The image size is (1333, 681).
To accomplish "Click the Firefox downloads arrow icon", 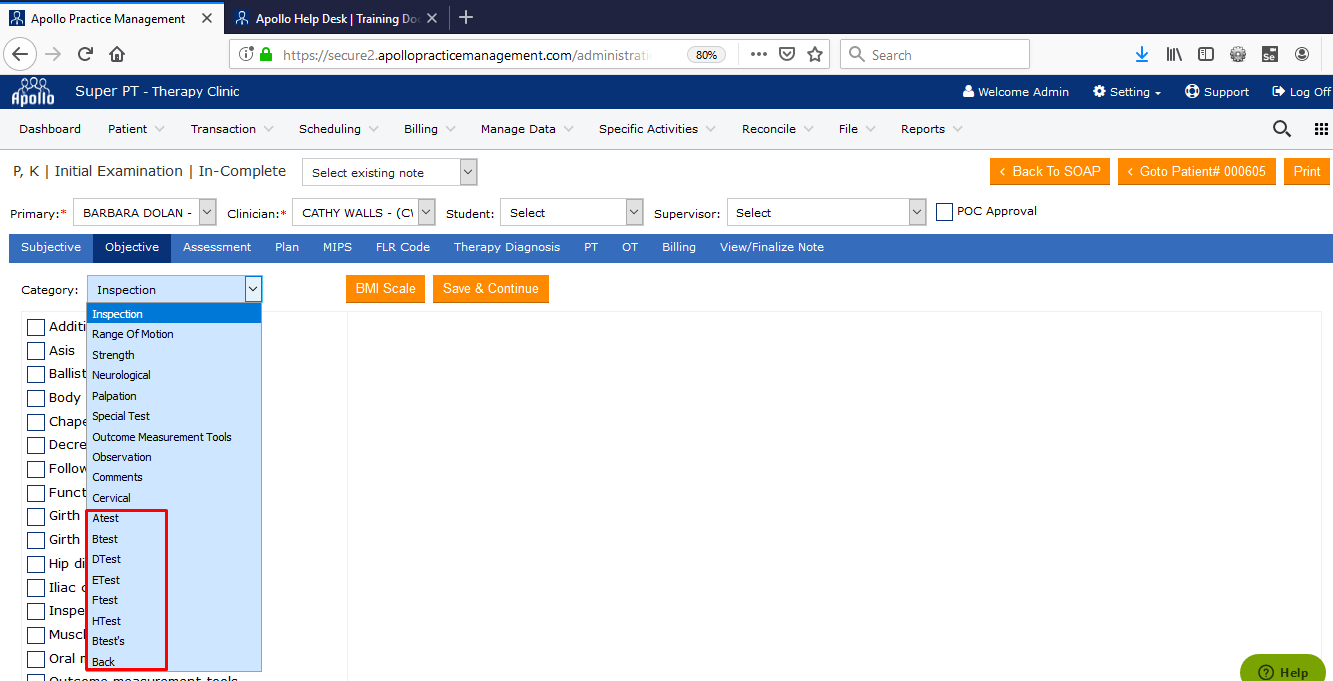I will pyautogui.click(x=1142, y=55).
